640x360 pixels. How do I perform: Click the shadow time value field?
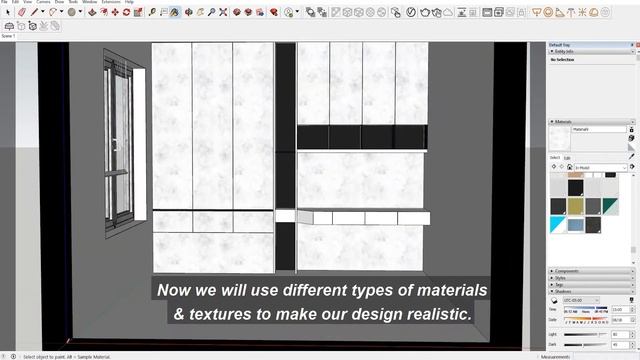pyautogui.click(x=620, y=310)
